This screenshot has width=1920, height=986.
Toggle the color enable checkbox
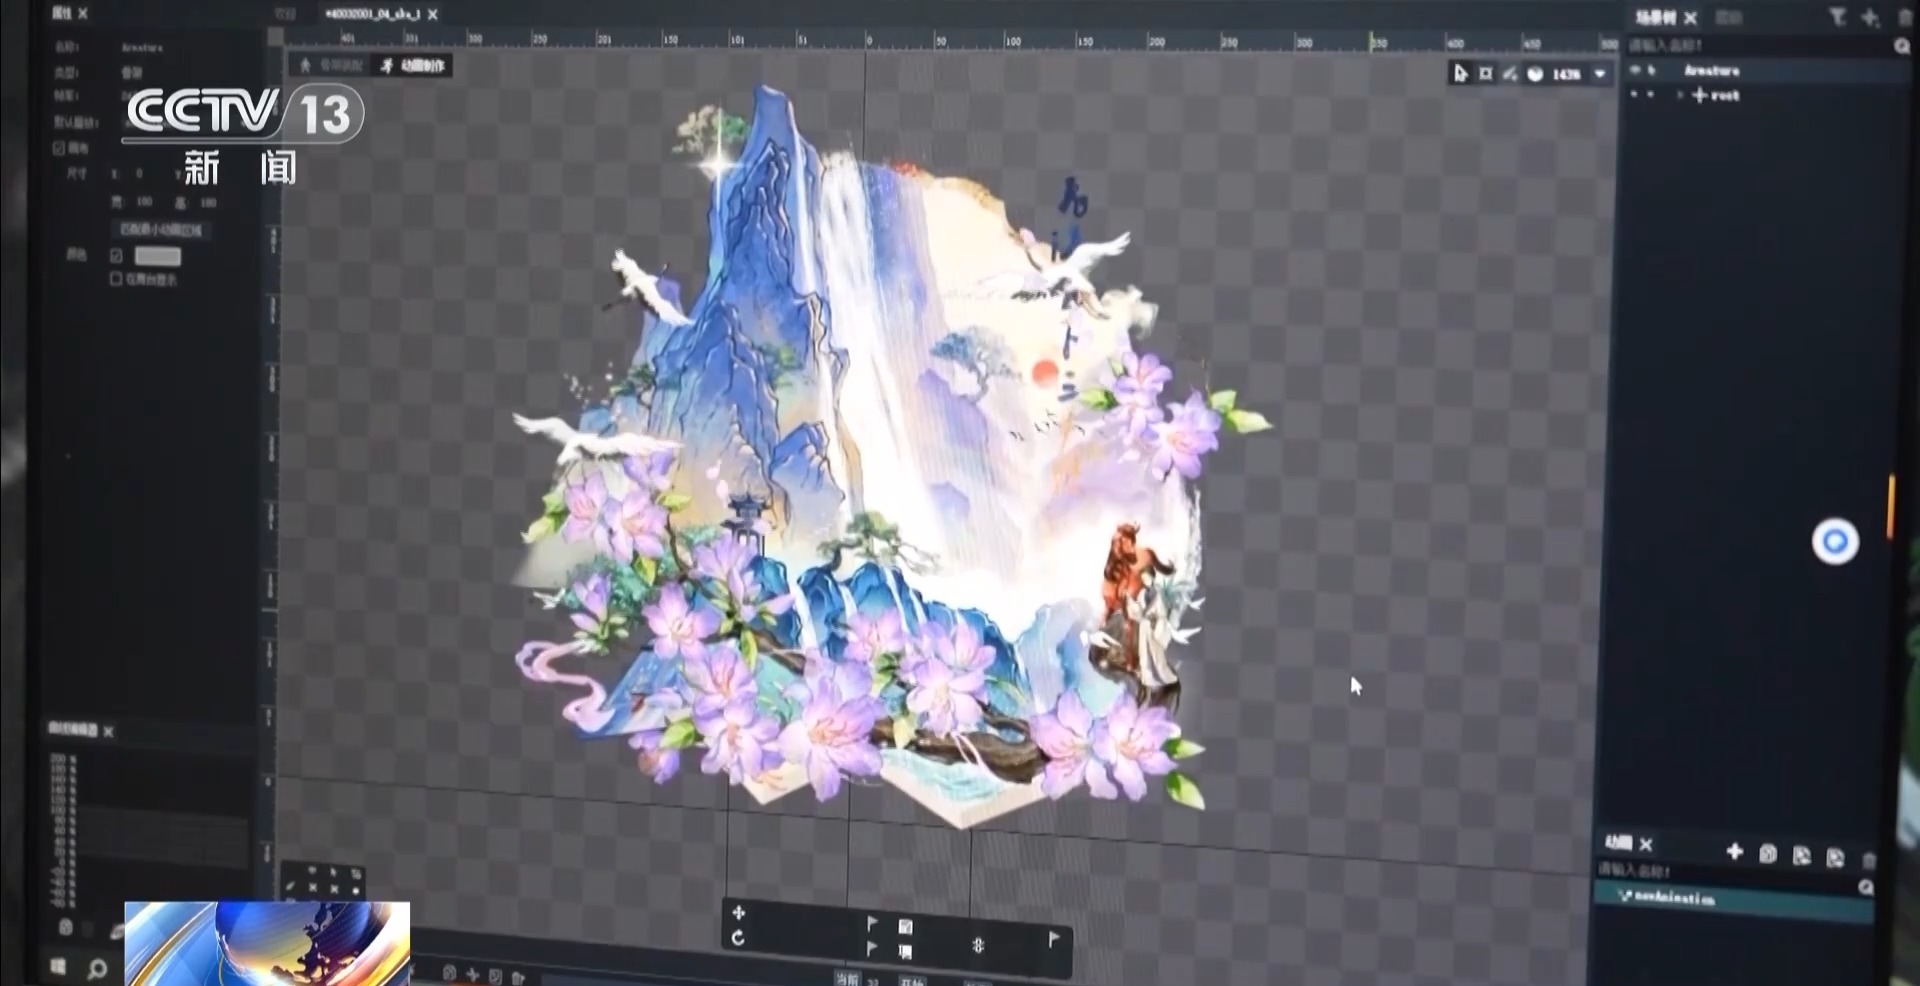116,256
